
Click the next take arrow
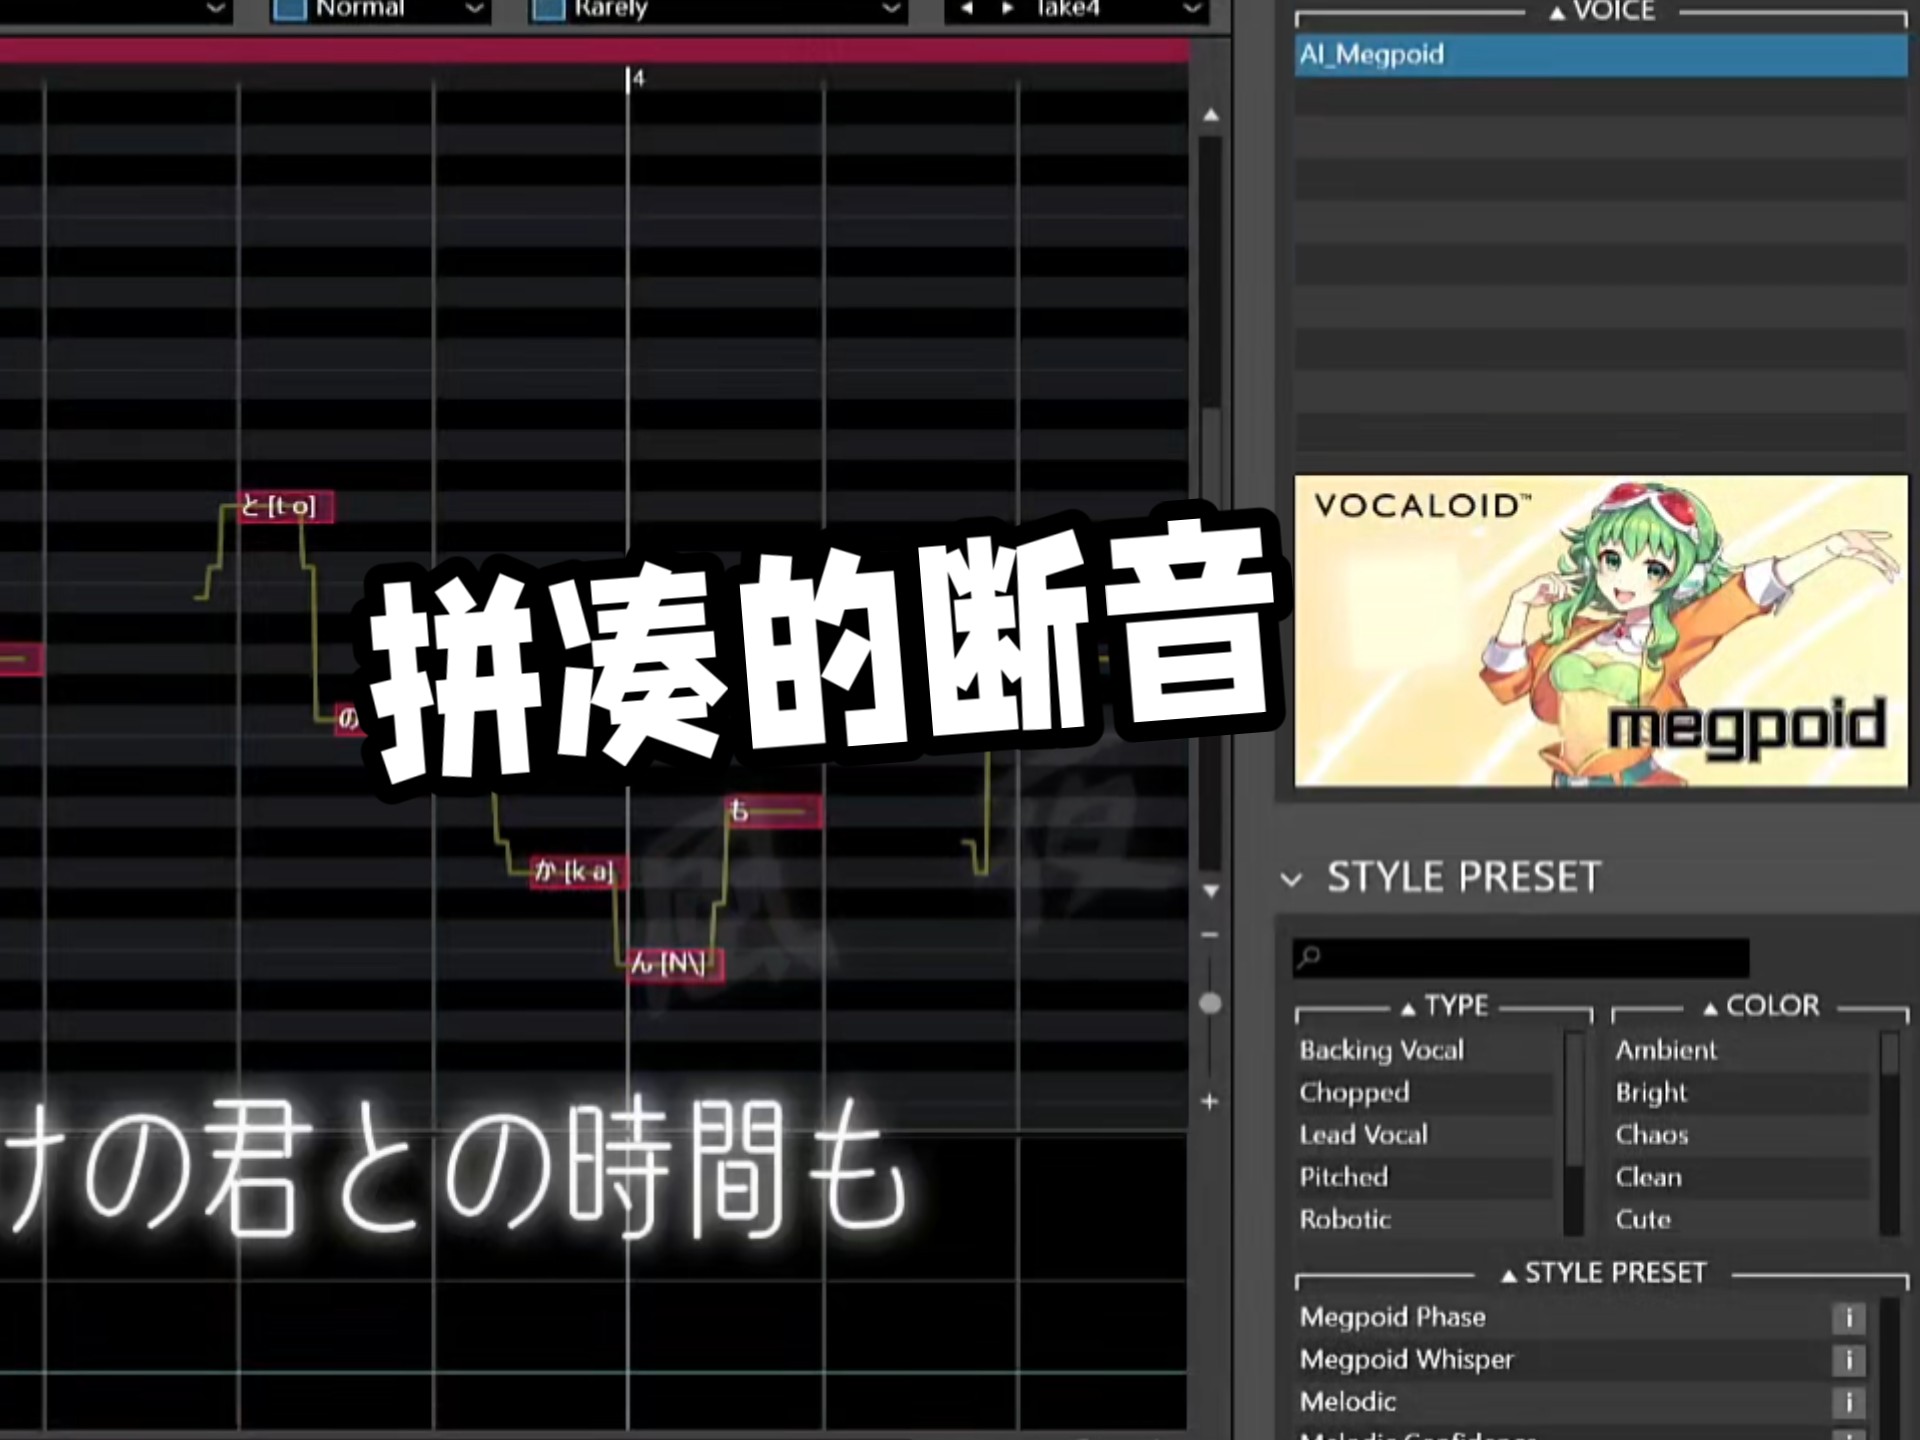(x=1007, y=9)
